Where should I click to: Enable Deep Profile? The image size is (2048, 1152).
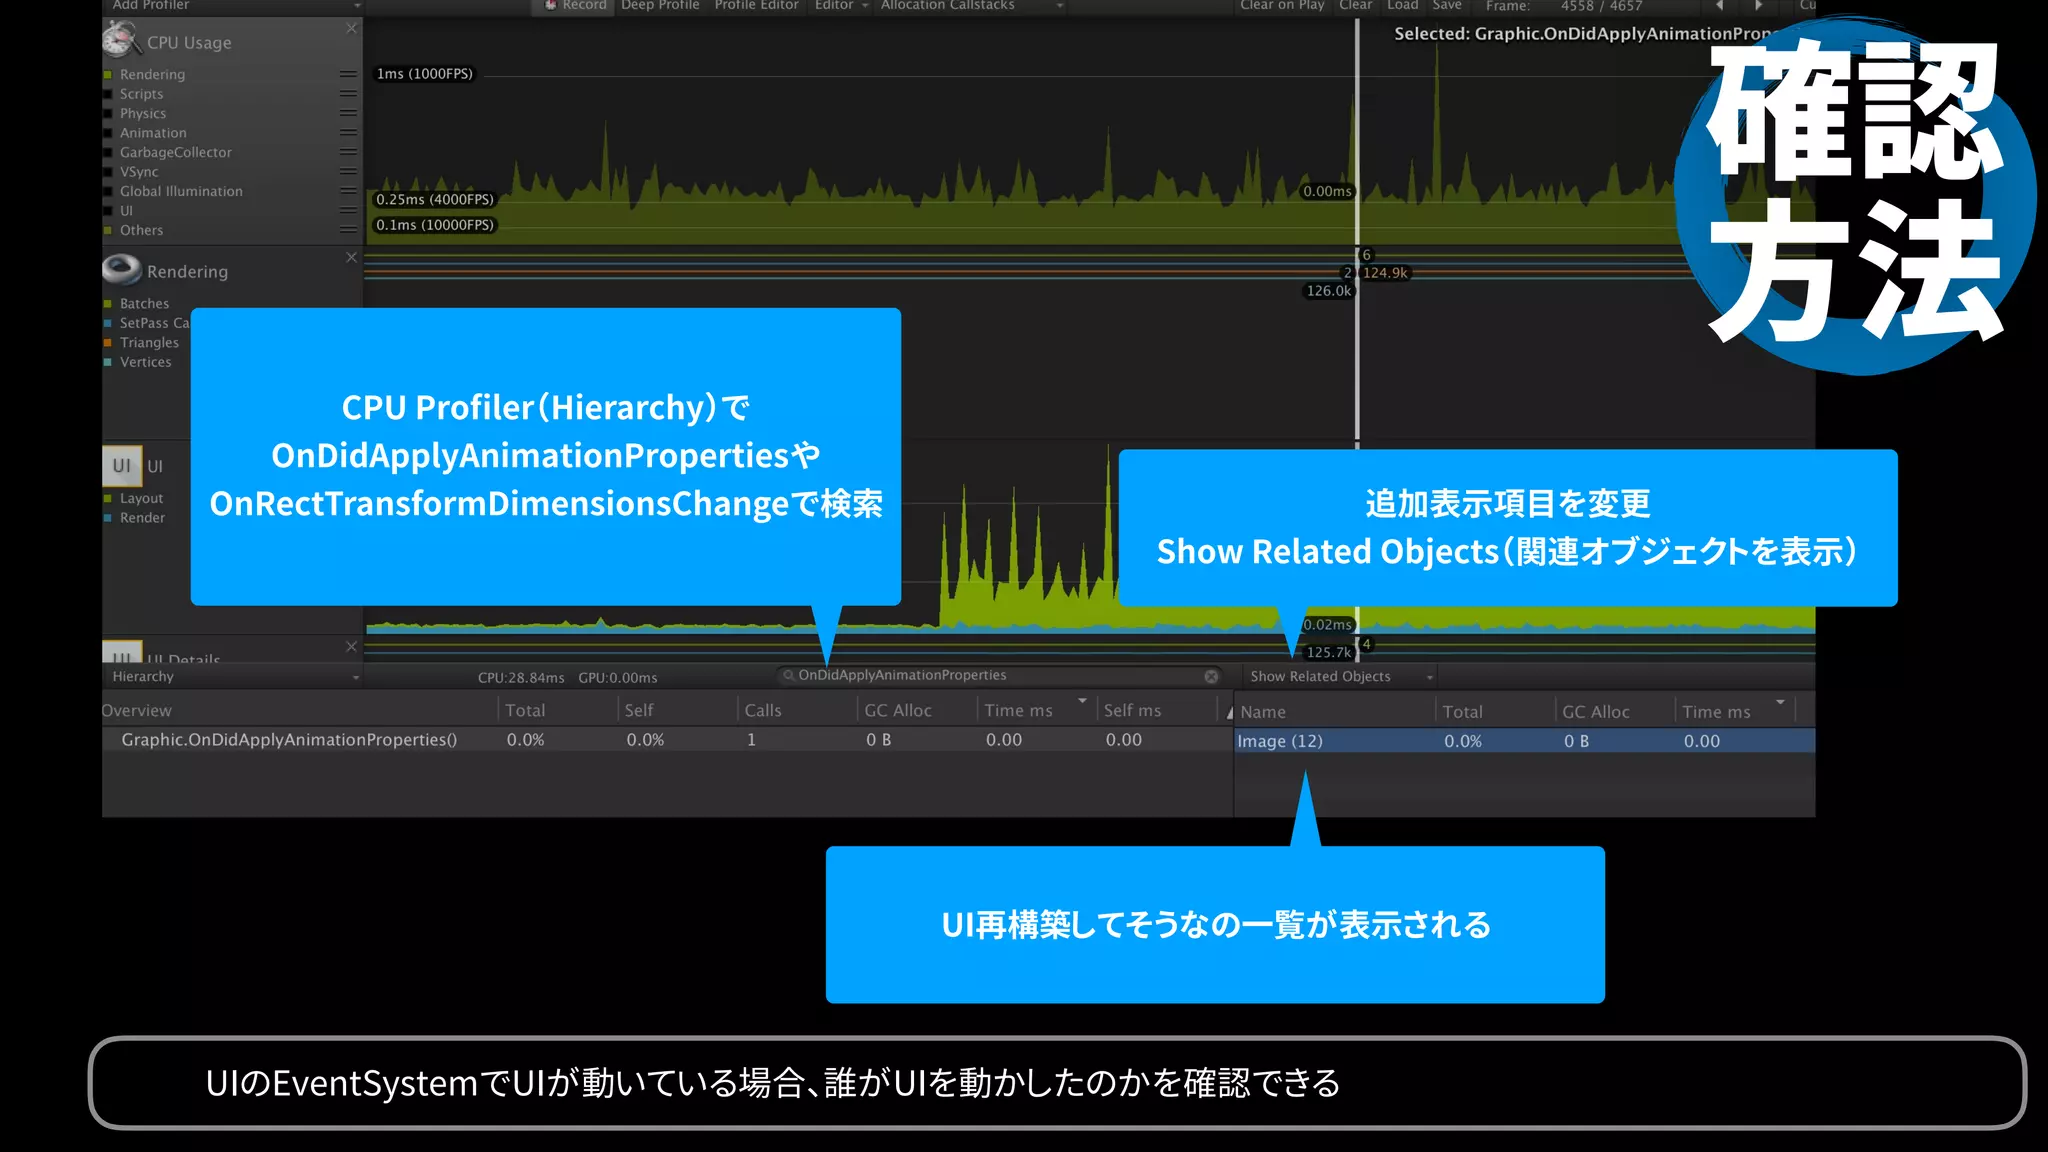(x=660, y=6)
